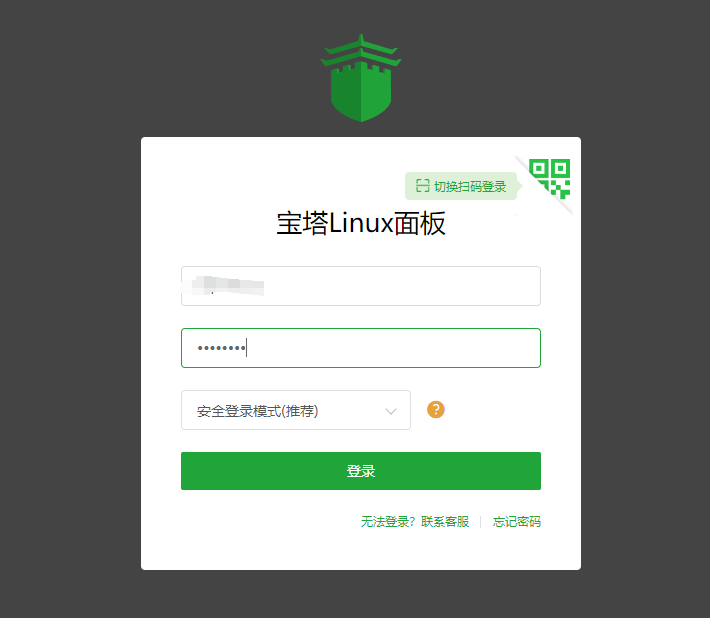Open the 无法登录?联系客服 link
Screen dimensions: 710x618
(x=415, y=522)
